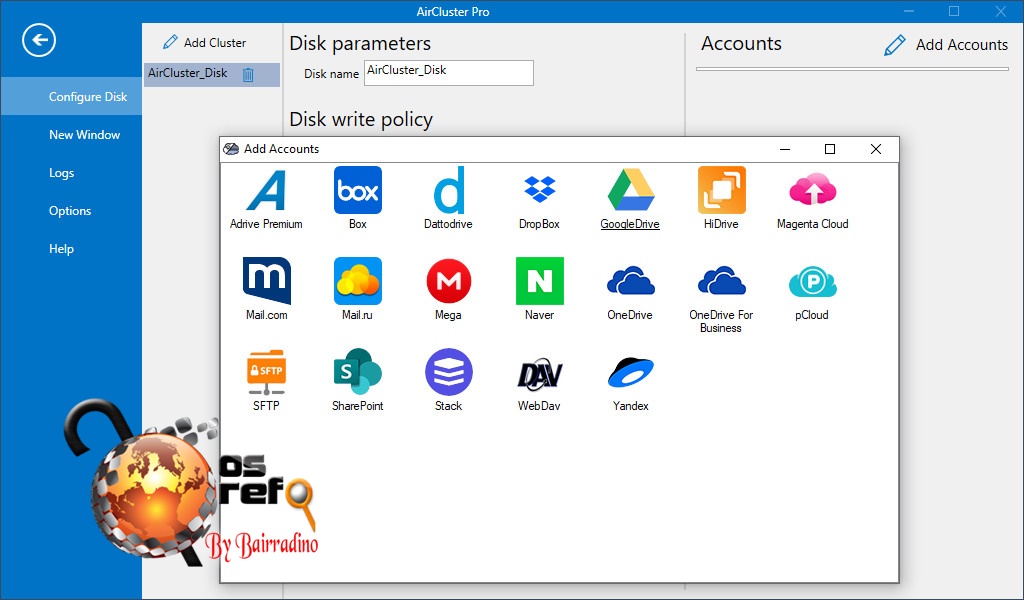1024x600 pixels.
Task: Choose the Stack provider icon
Action: 449,371
